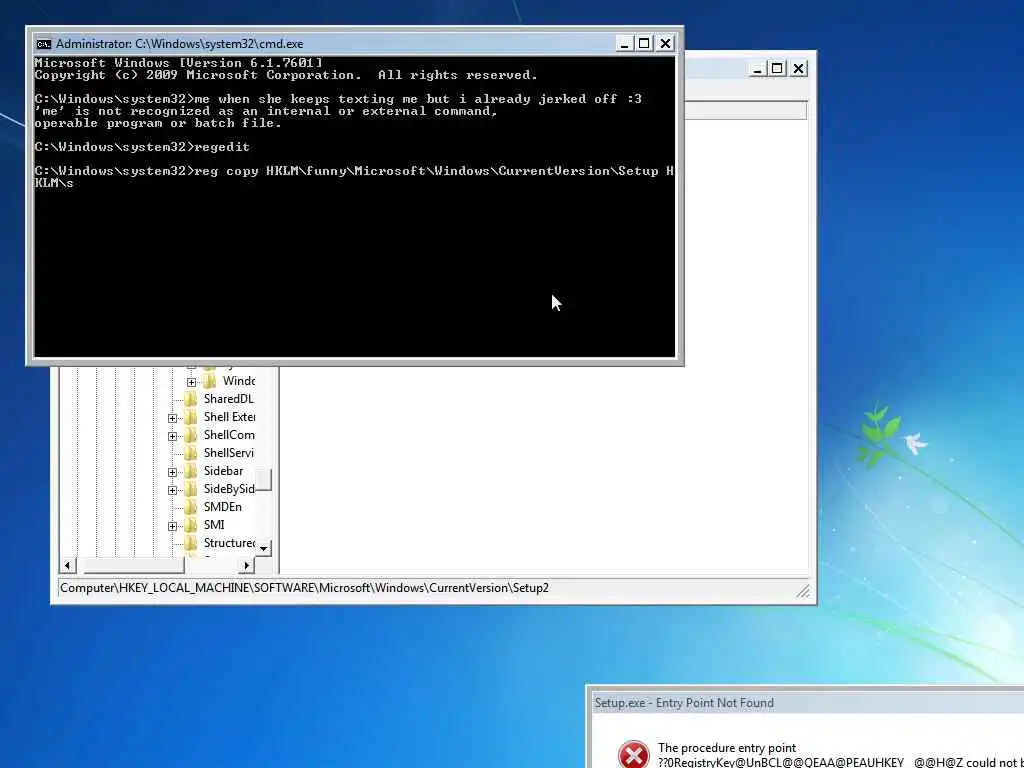Click tree horizontal scroll-right arrow

tap(246, 566)
